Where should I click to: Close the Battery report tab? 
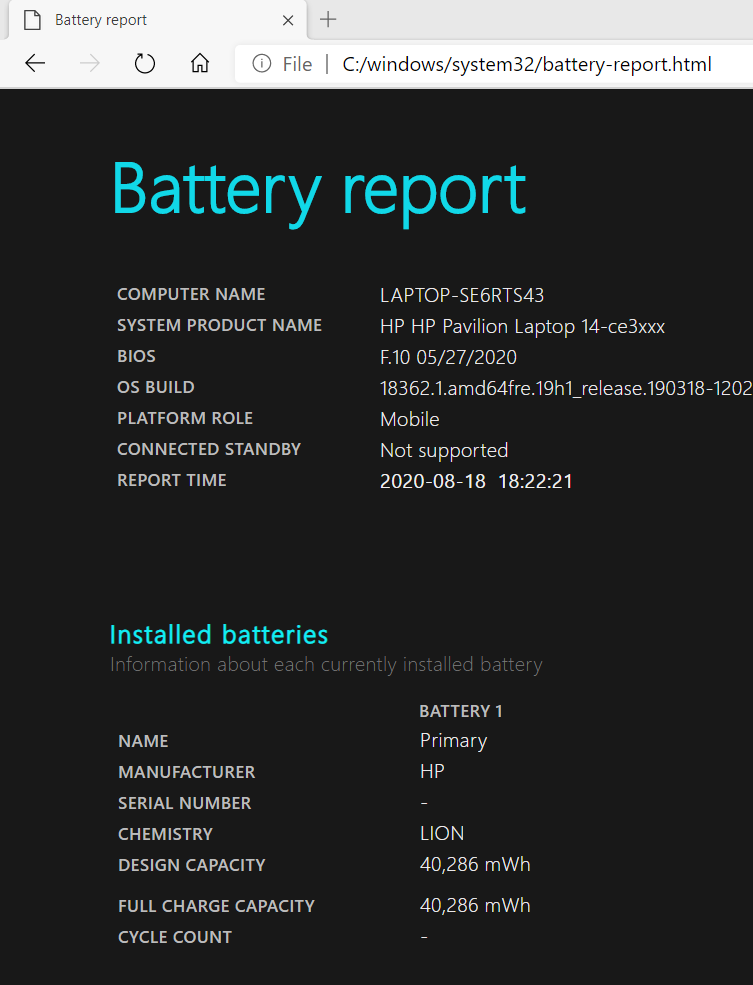coord(288,21)
